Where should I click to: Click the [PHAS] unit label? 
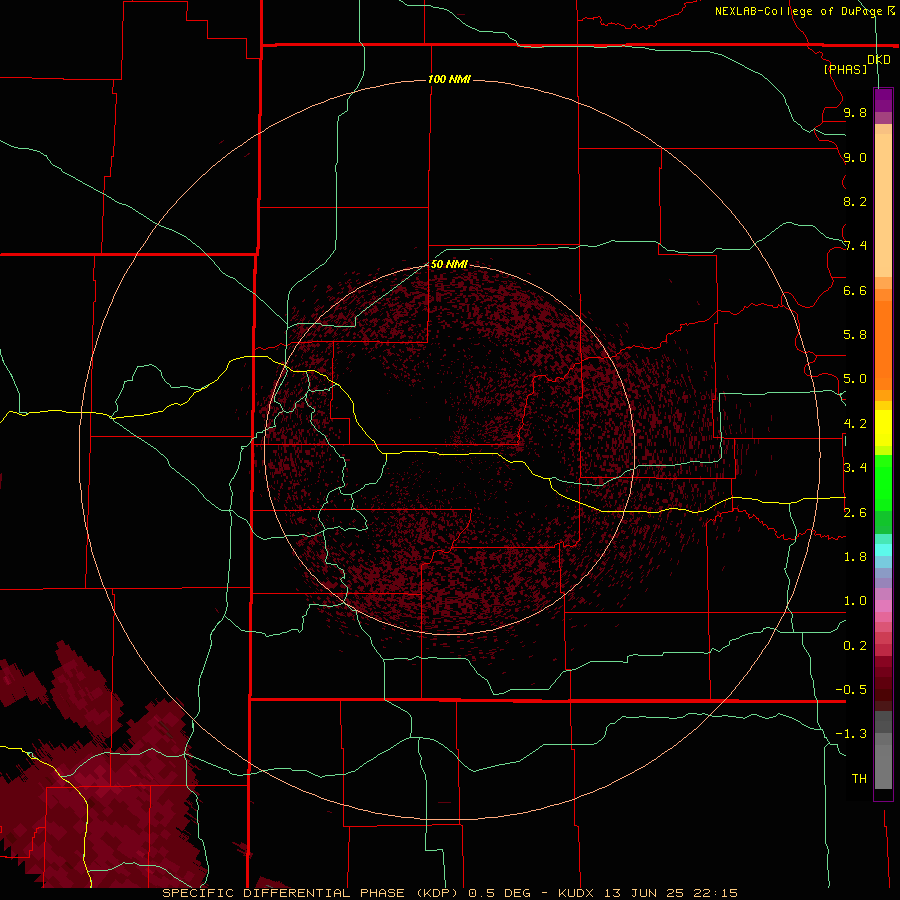tap(845, 69)
